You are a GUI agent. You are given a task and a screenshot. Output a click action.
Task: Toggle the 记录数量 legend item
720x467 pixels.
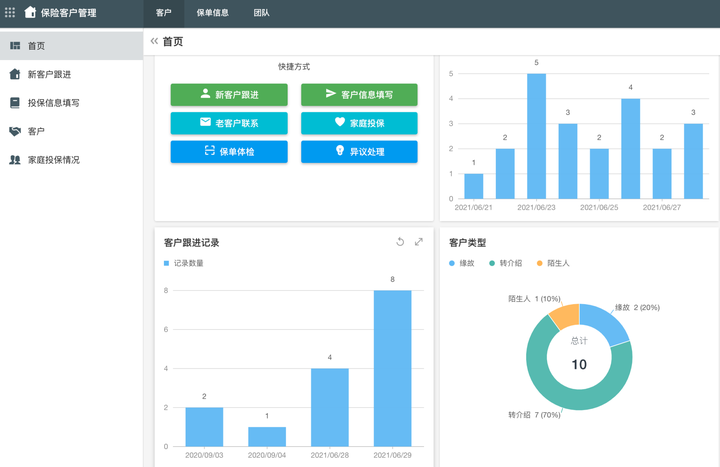[184, 263]
